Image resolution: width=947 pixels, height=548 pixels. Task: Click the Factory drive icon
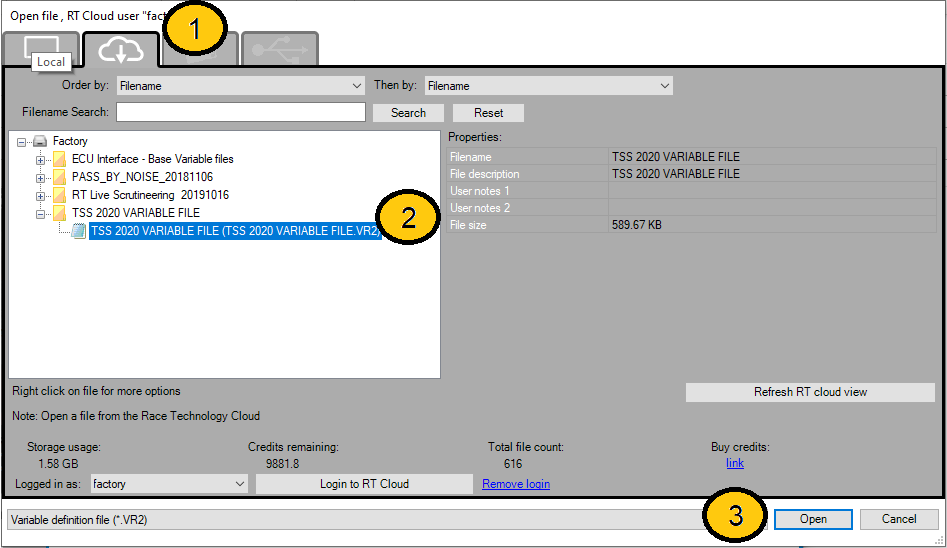point(40,141)
